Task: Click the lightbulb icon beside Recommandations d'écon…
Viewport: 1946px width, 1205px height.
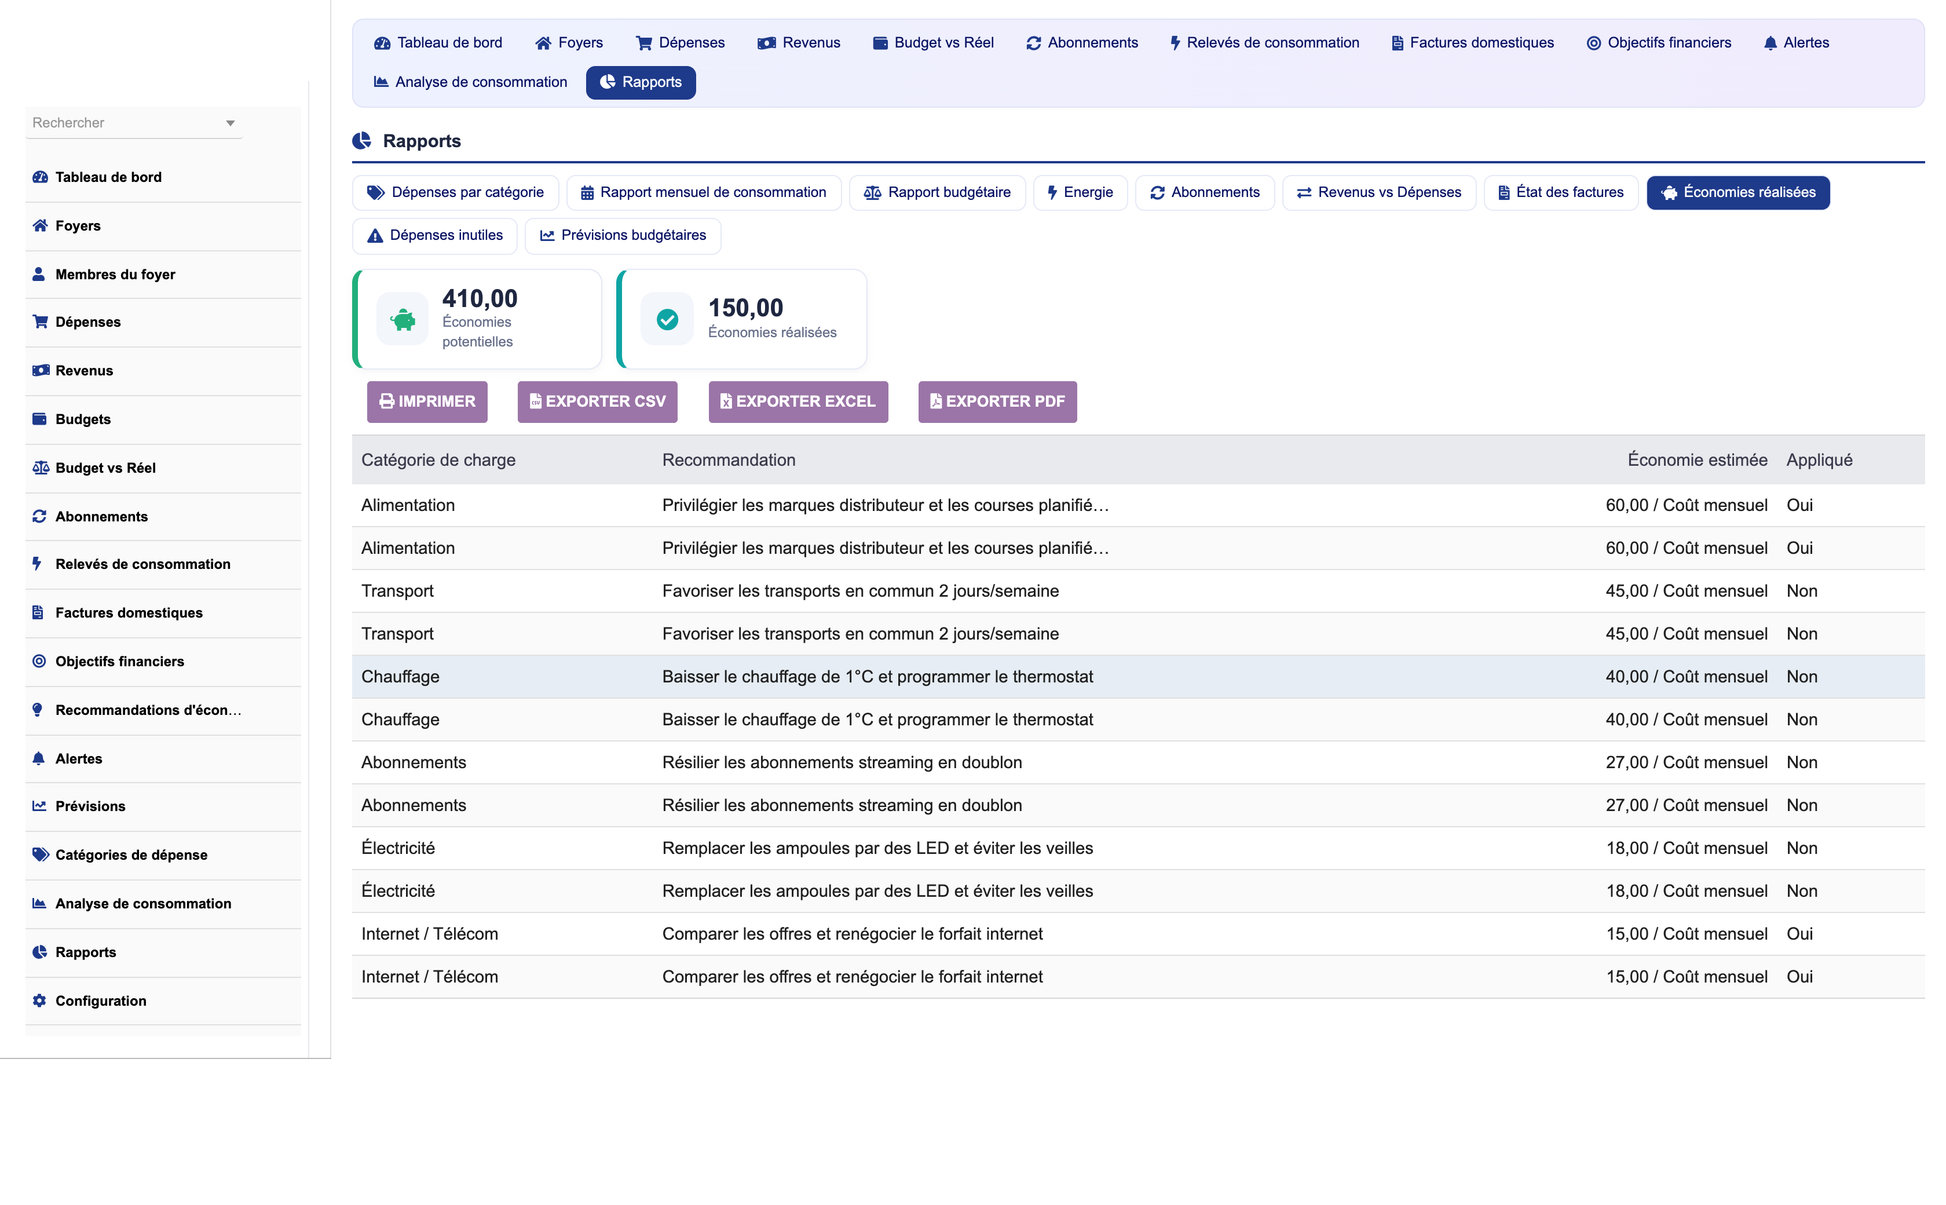Action: 38,710
